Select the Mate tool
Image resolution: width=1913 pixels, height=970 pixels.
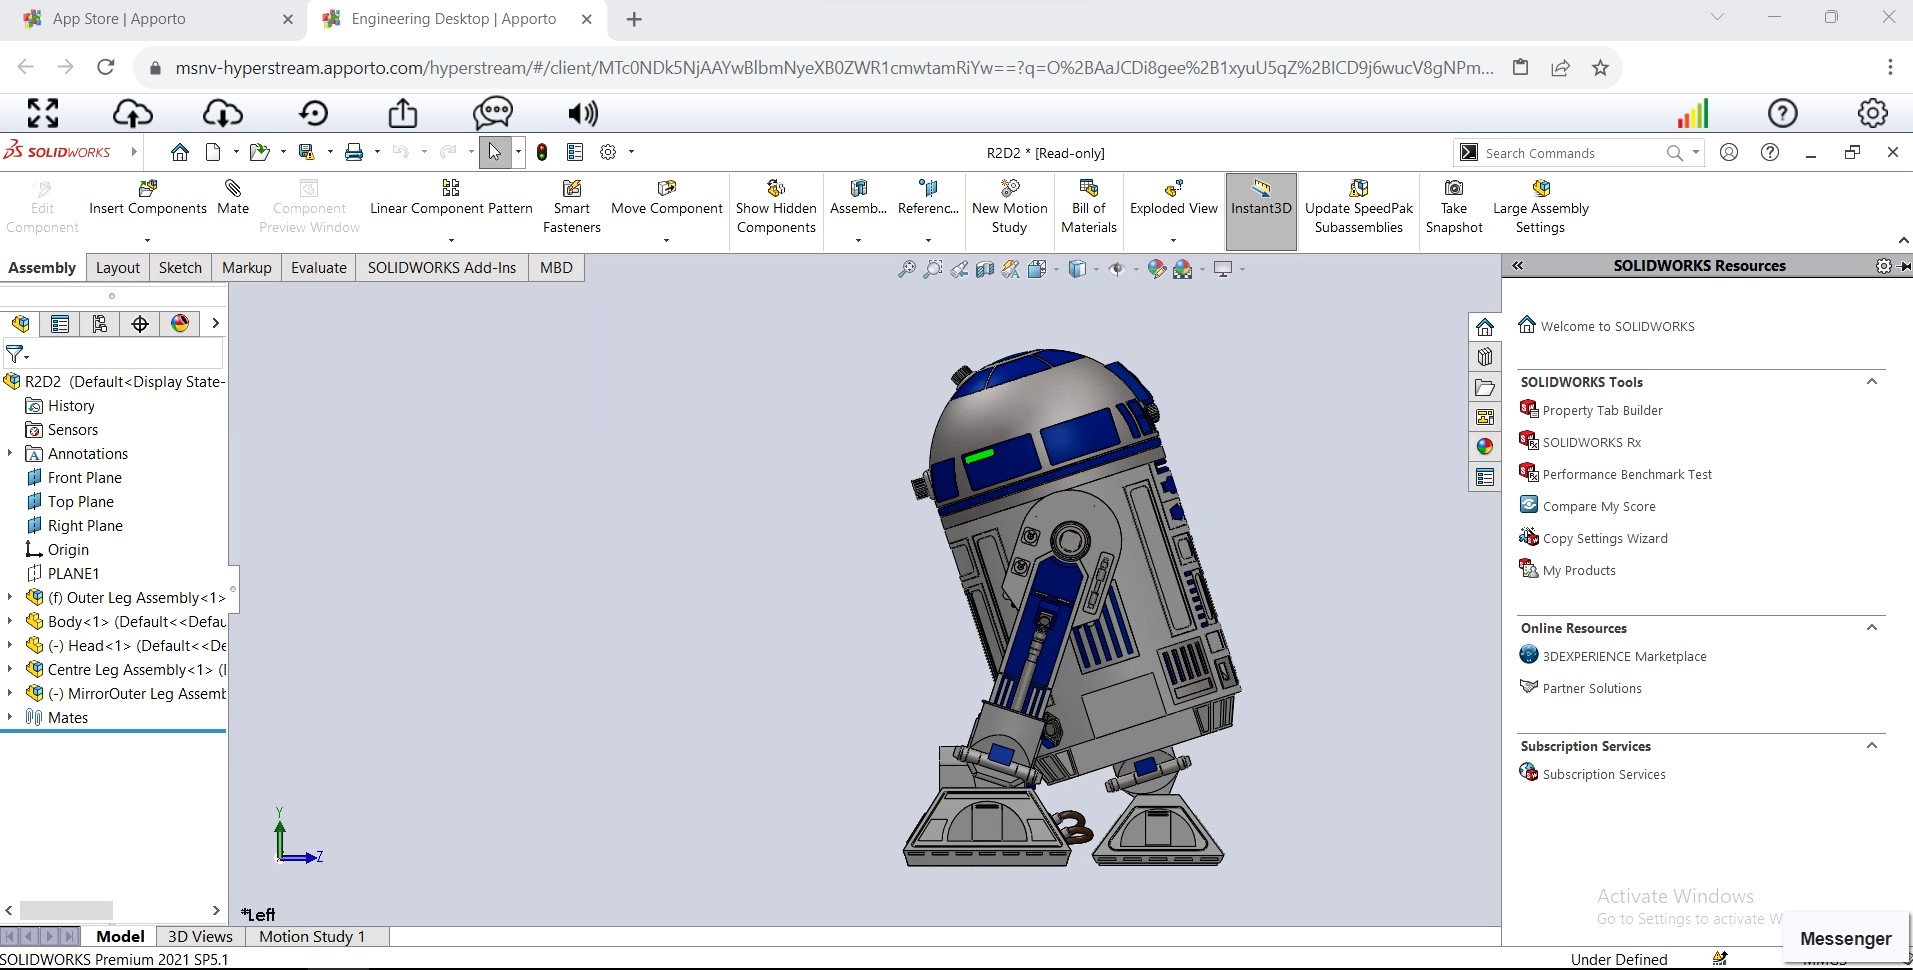pyautogui.click(x=232, y=200)
